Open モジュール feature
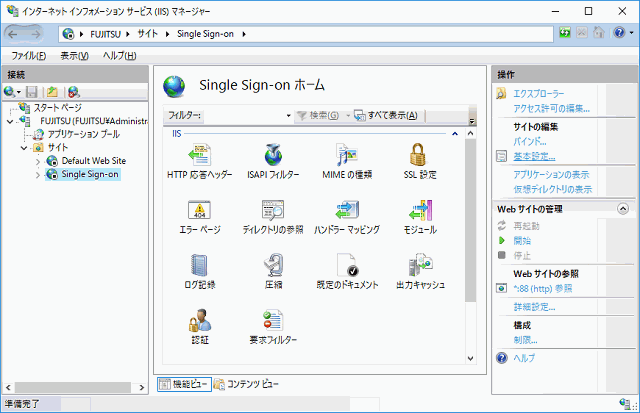Screen dimensions: 640x413 pyautogui.click(x=420, y=217)
